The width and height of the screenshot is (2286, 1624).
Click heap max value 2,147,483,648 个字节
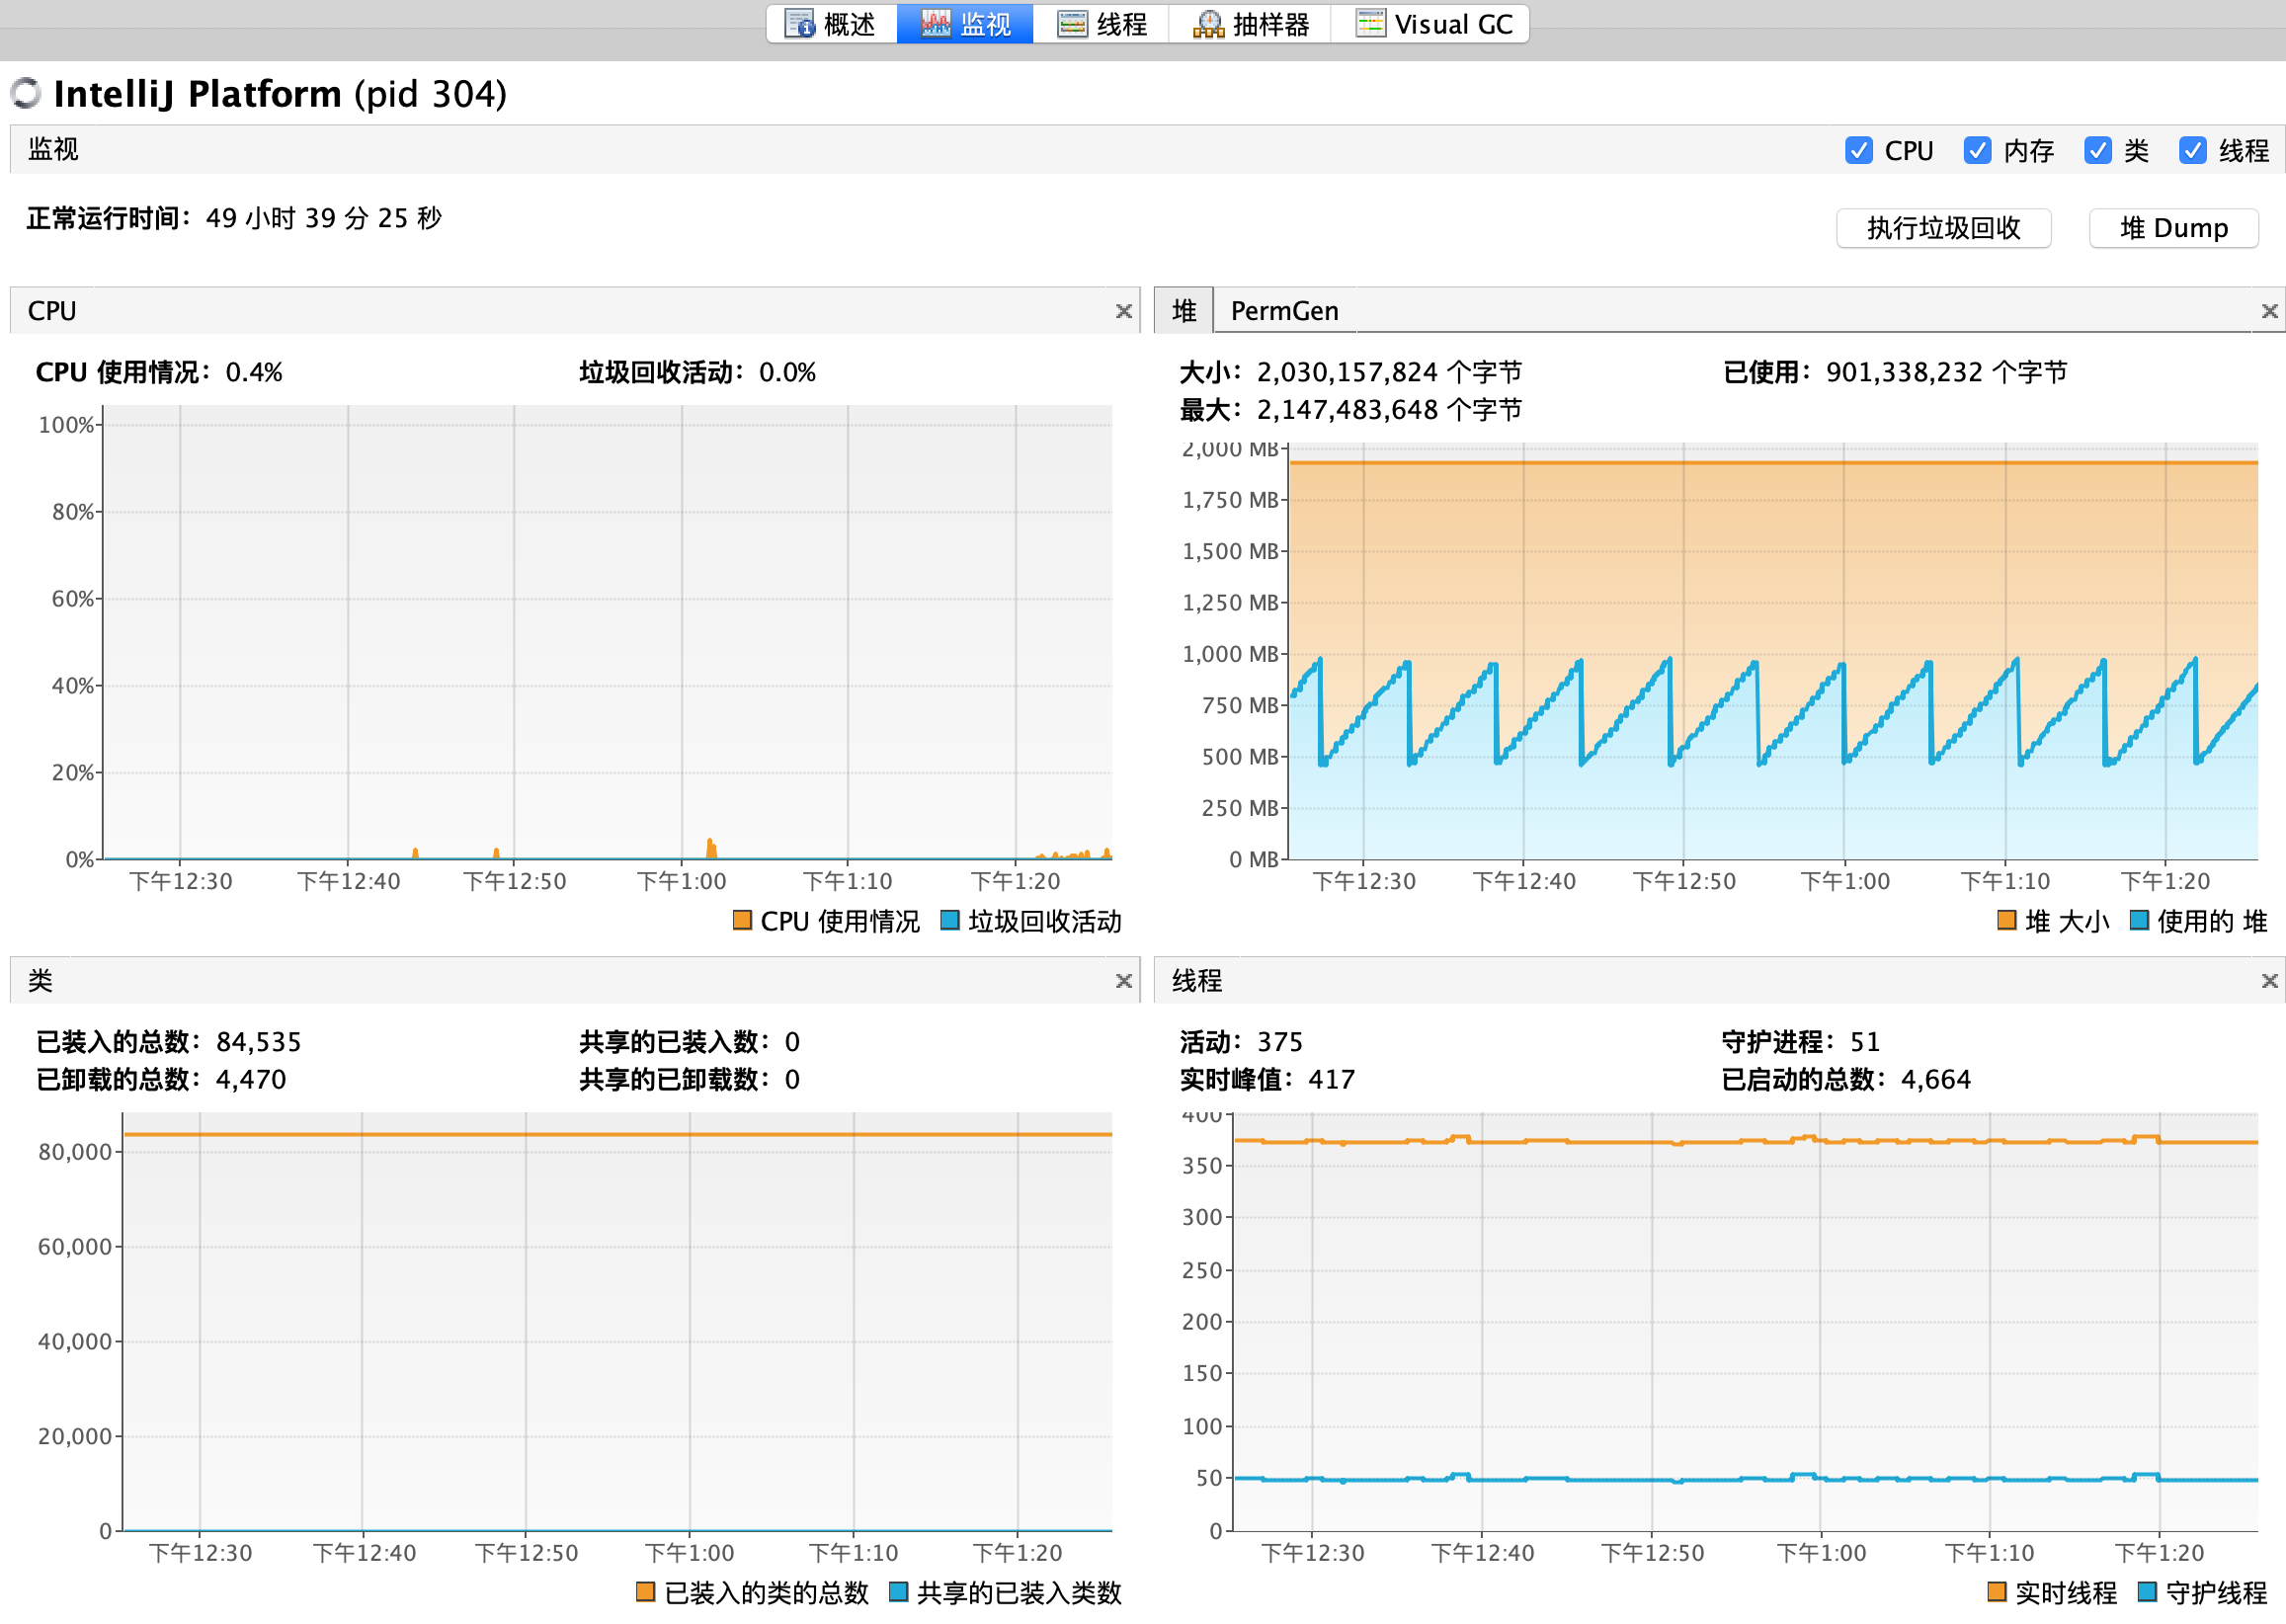click(1389, 410)
